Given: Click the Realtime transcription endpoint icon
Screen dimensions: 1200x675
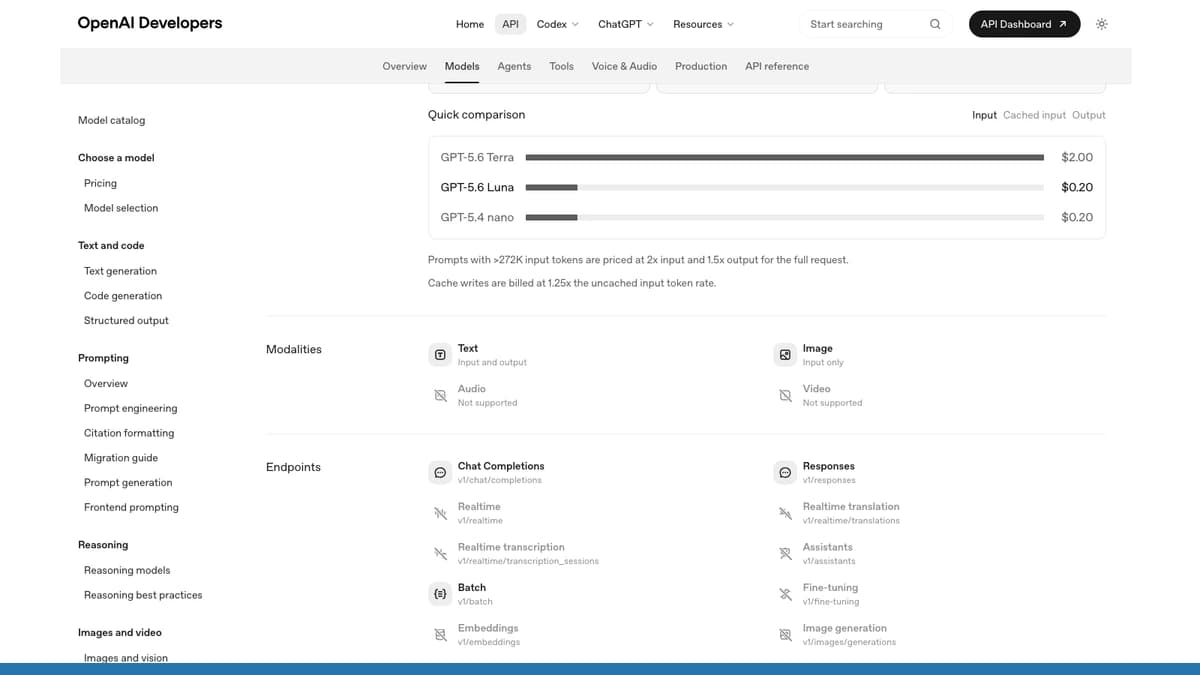Looking at the screenshot, I should (x=440, y=553).
